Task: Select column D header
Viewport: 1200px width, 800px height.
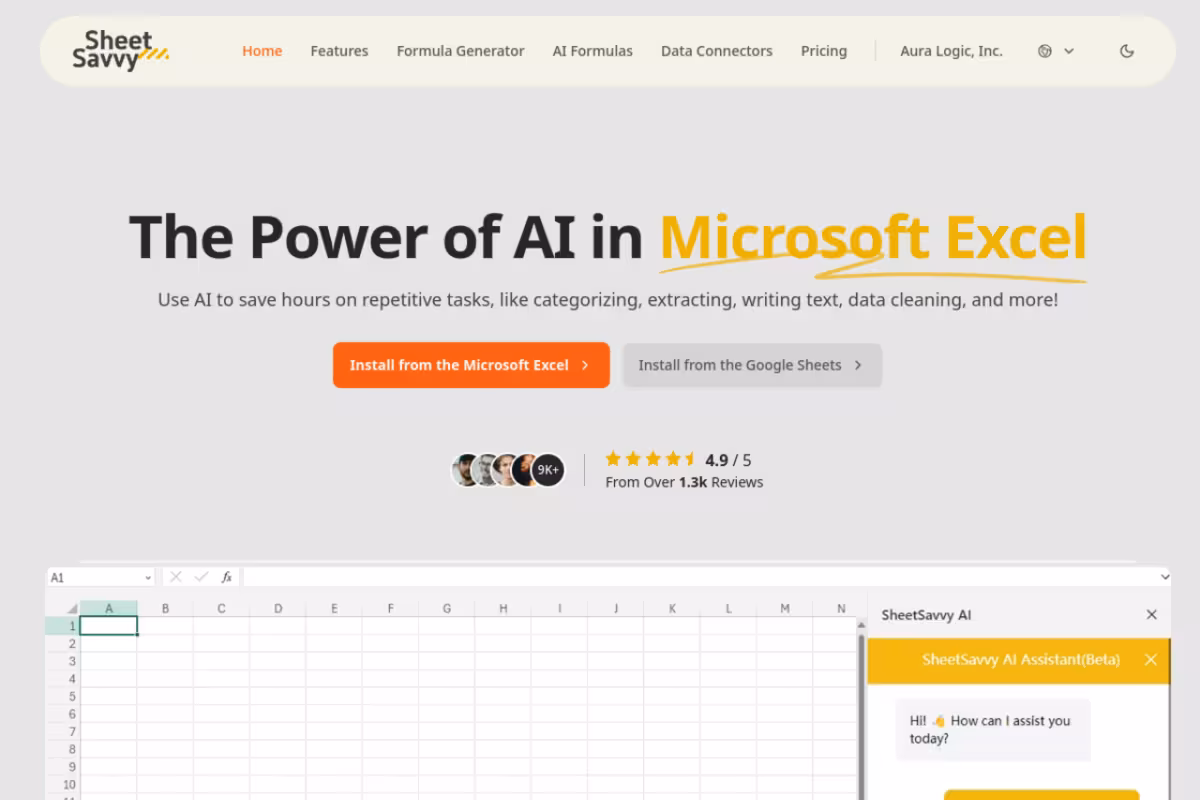Action: tap(278, 608)
